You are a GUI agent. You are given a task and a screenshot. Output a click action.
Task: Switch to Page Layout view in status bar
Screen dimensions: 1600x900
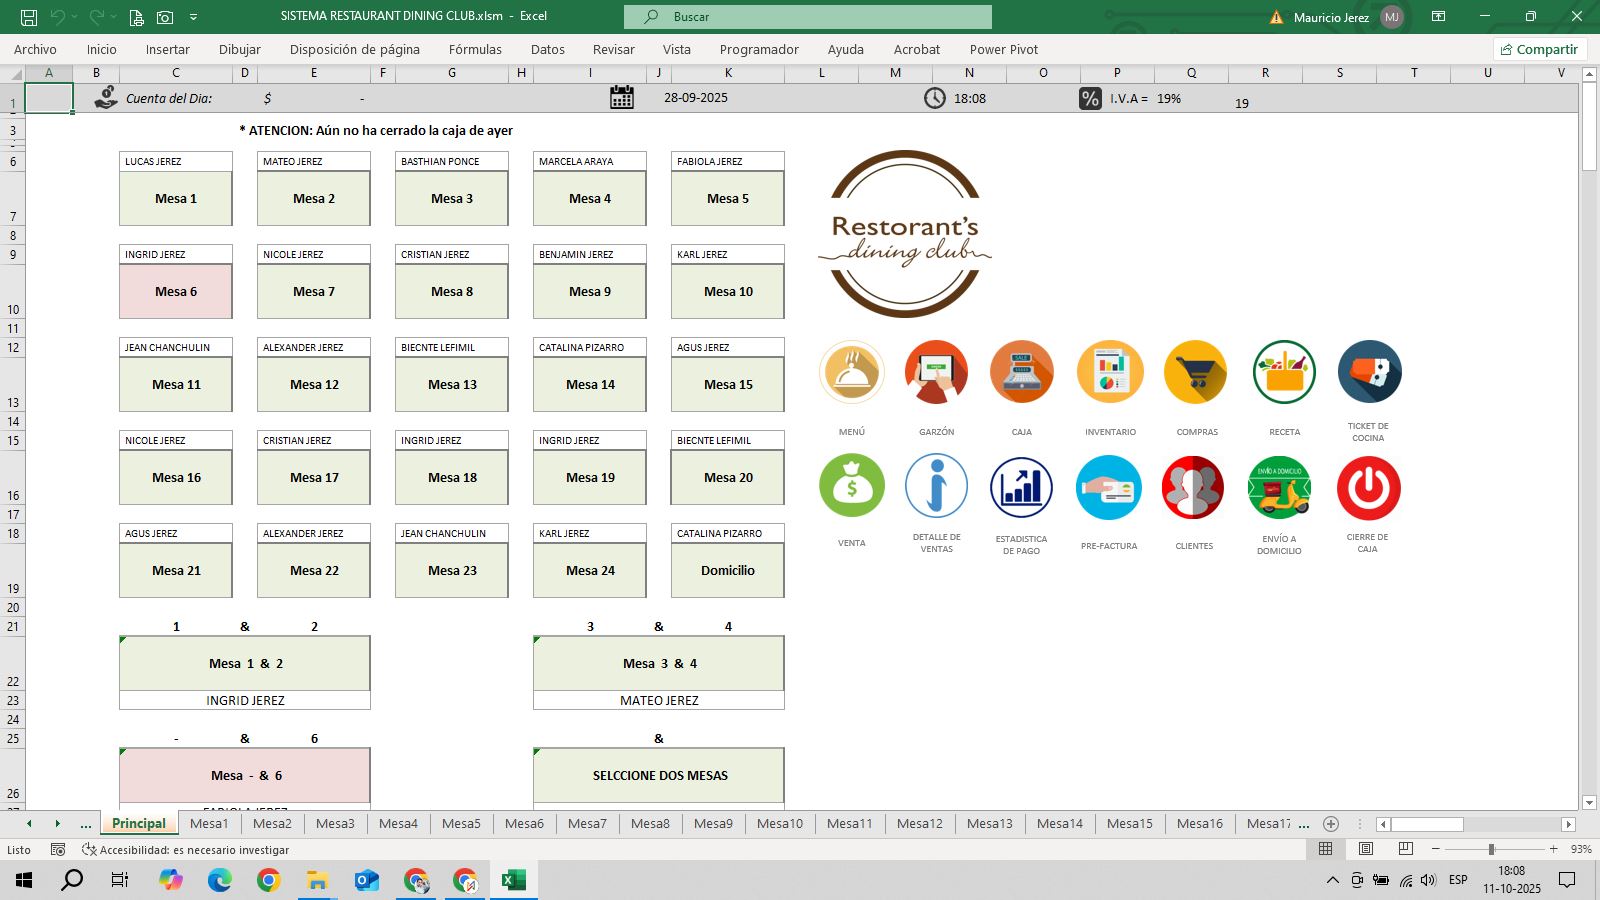1365,849
